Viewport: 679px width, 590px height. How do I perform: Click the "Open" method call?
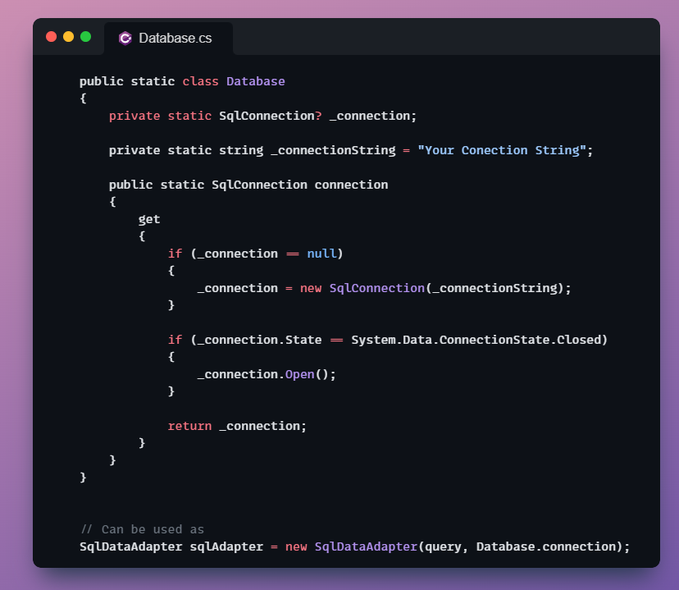point(300,374)
